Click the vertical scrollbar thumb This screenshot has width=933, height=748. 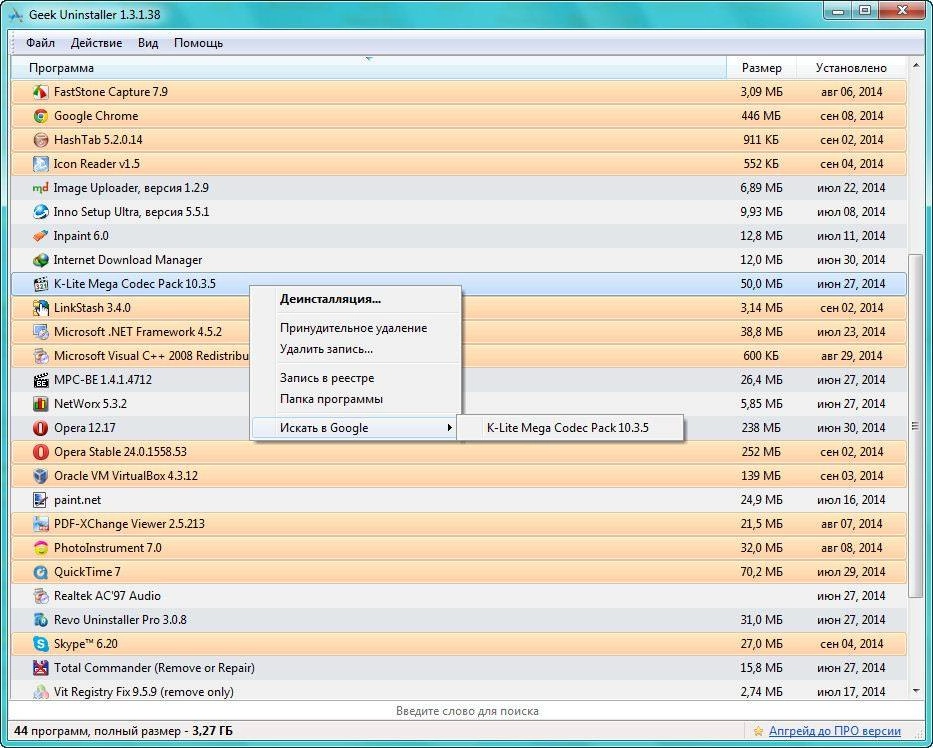916,425
